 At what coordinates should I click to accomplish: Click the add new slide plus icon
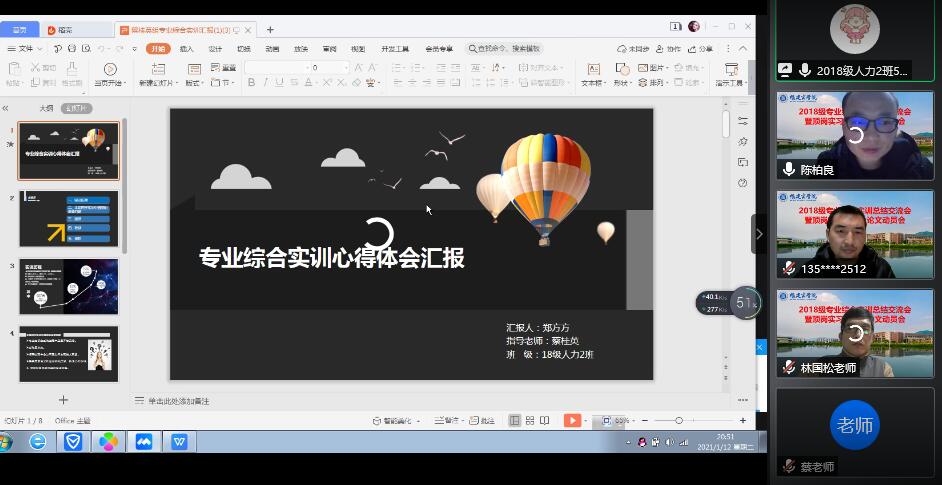[64, 400]
